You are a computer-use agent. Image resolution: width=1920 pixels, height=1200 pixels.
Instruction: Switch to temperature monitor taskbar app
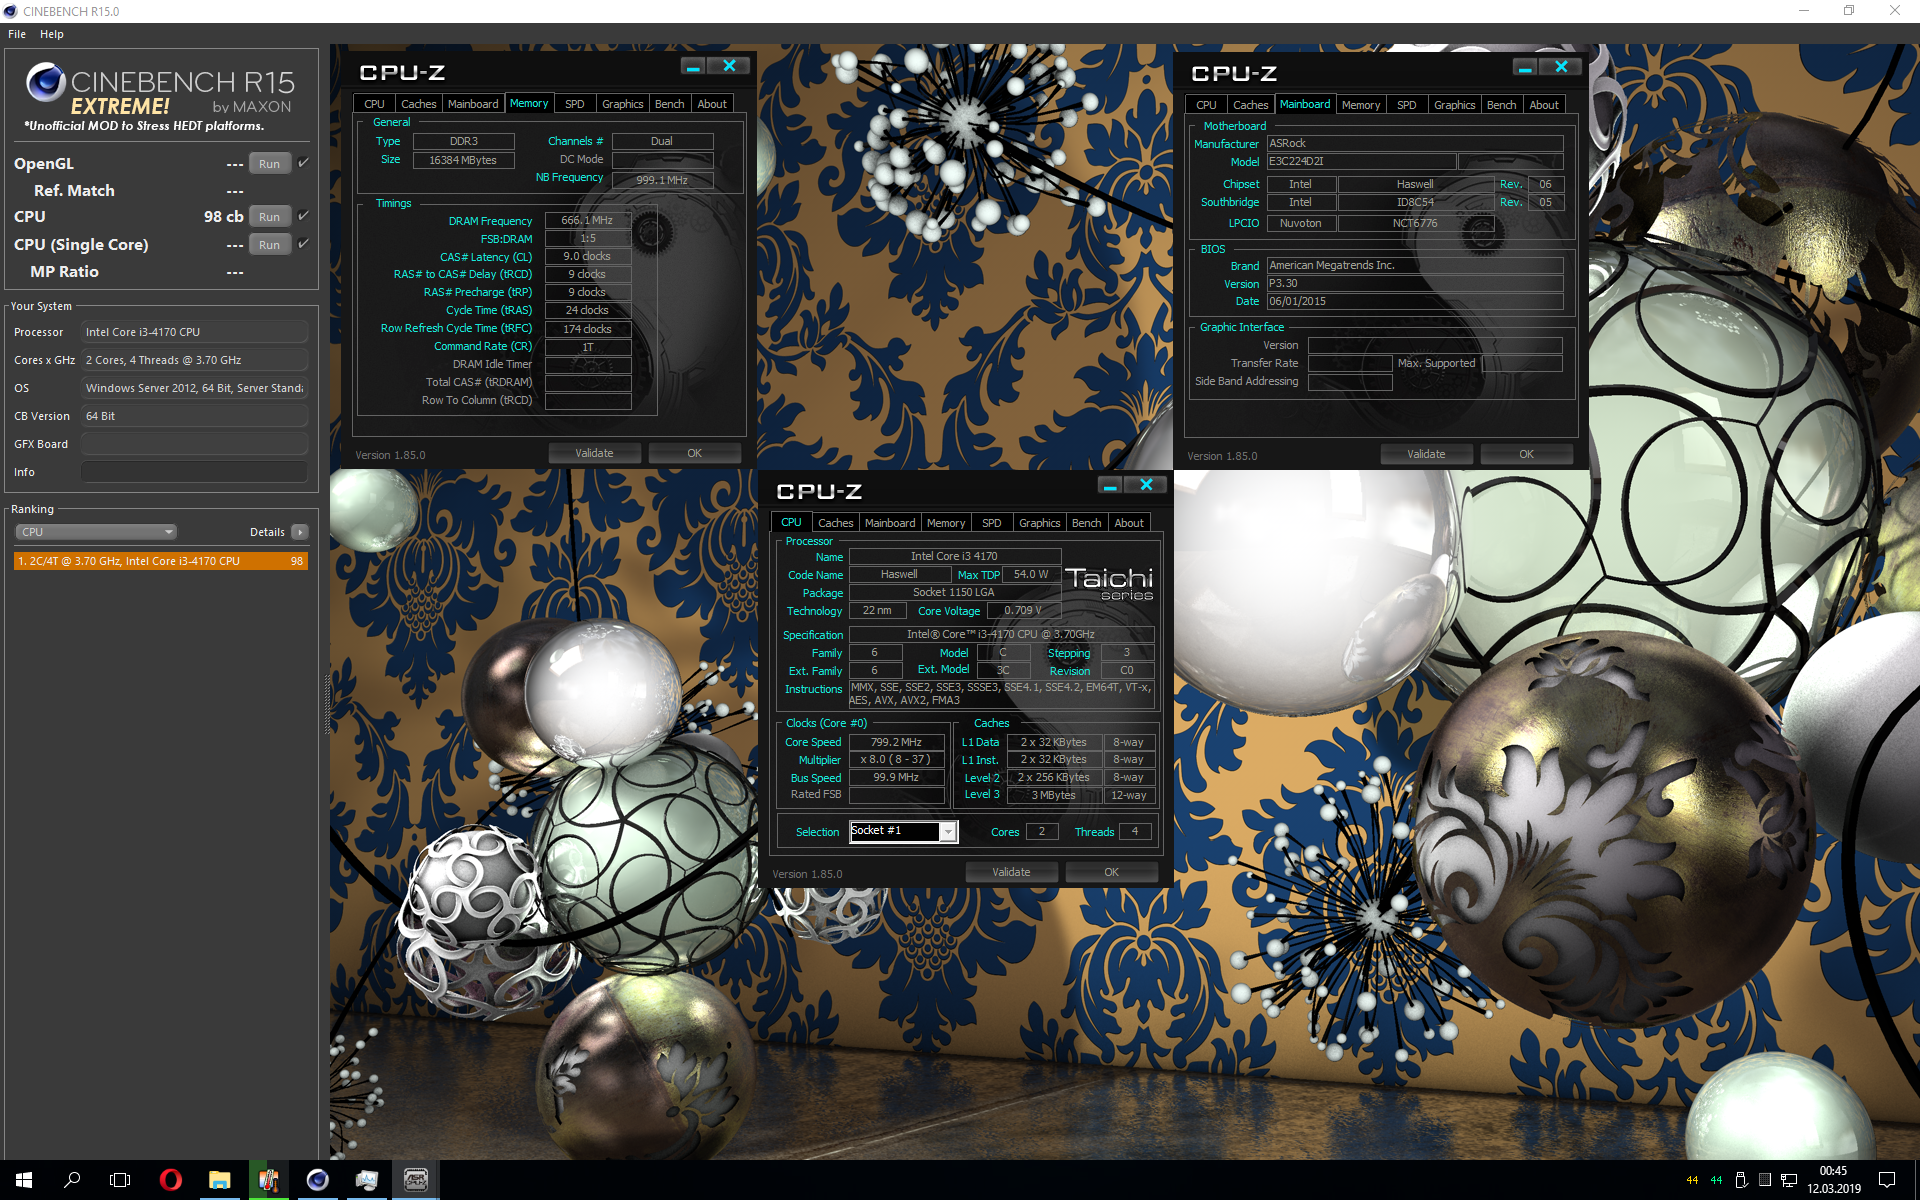pos(268,1180)
